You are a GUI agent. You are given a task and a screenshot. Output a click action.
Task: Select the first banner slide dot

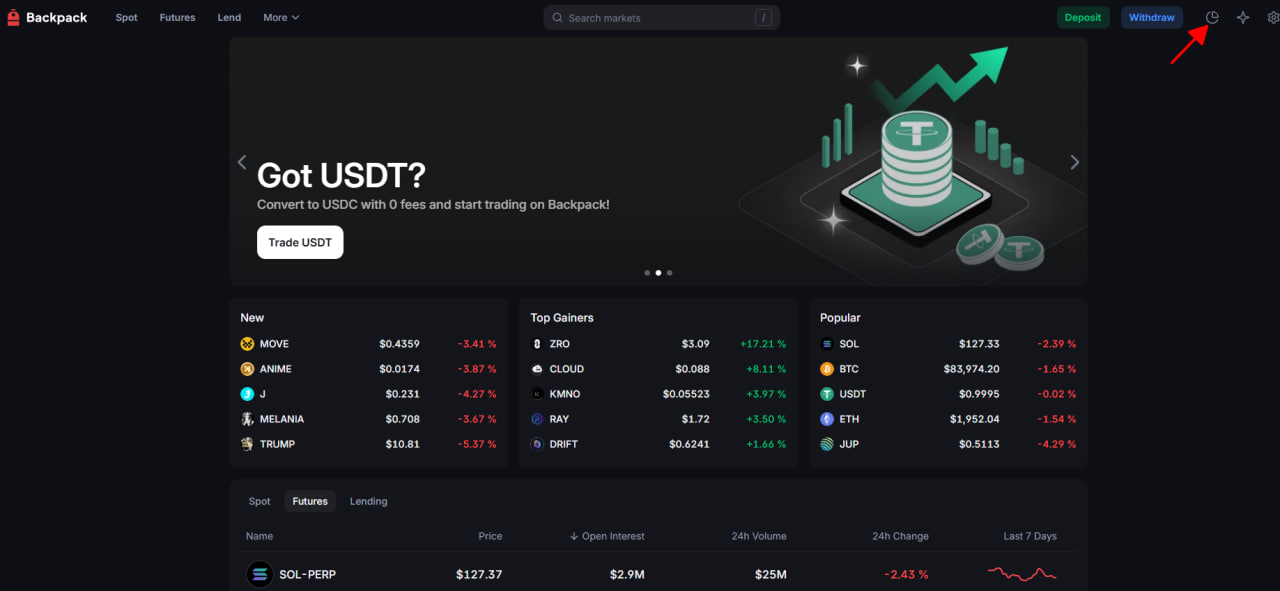647,272
